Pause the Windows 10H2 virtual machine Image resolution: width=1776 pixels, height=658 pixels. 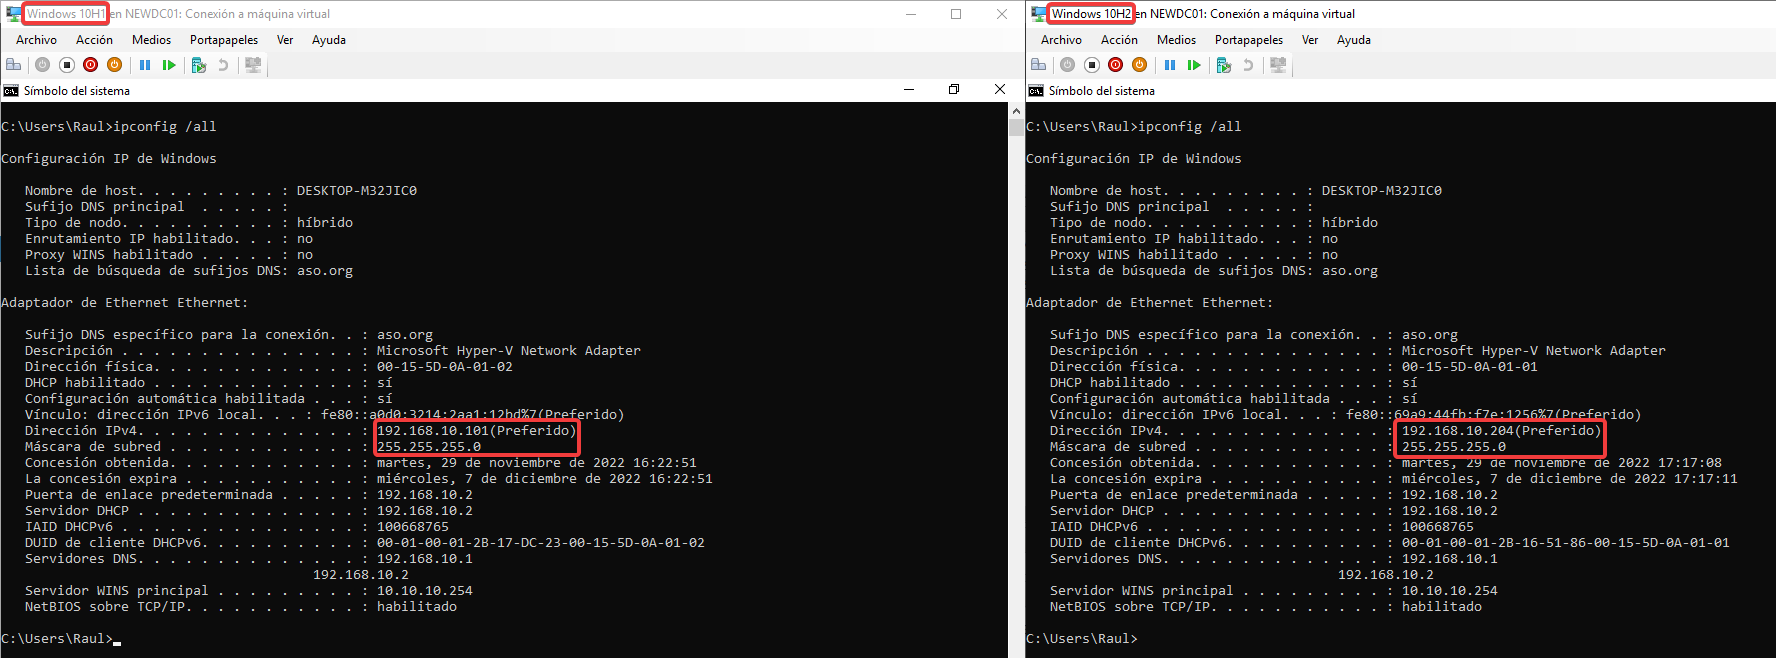[1170, 65]
